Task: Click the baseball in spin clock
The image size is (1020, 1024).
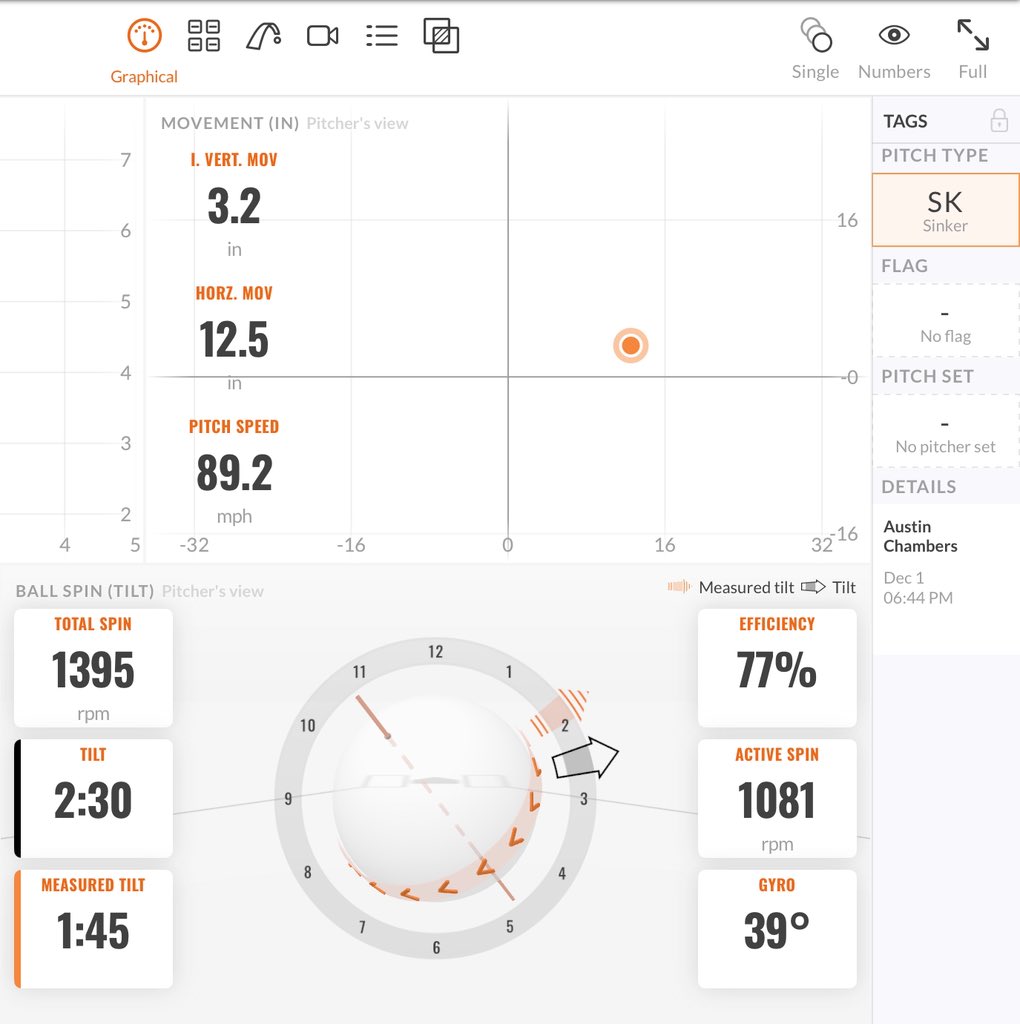Action: pos(436,797)
